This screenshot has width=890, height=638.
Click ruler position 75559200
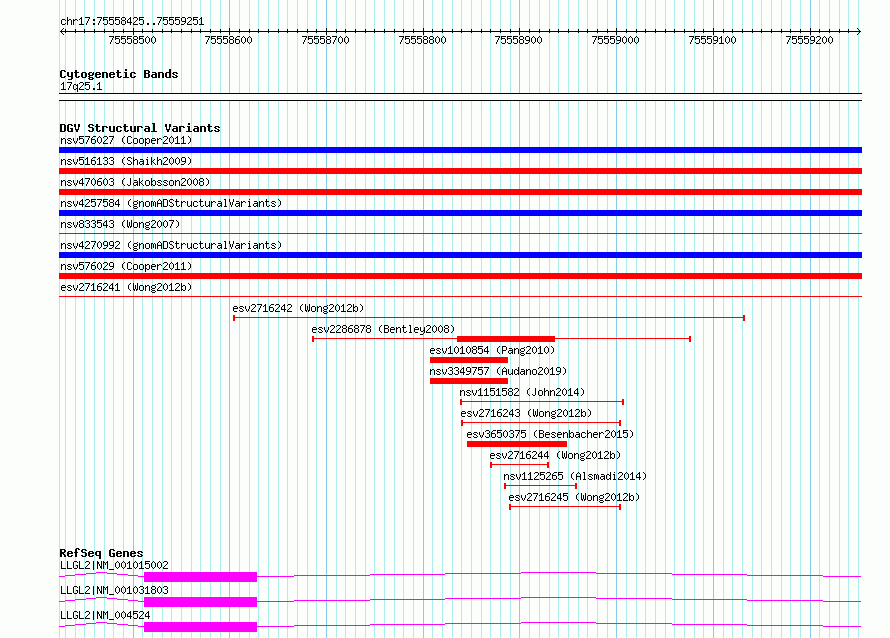(x=809, y=40)
